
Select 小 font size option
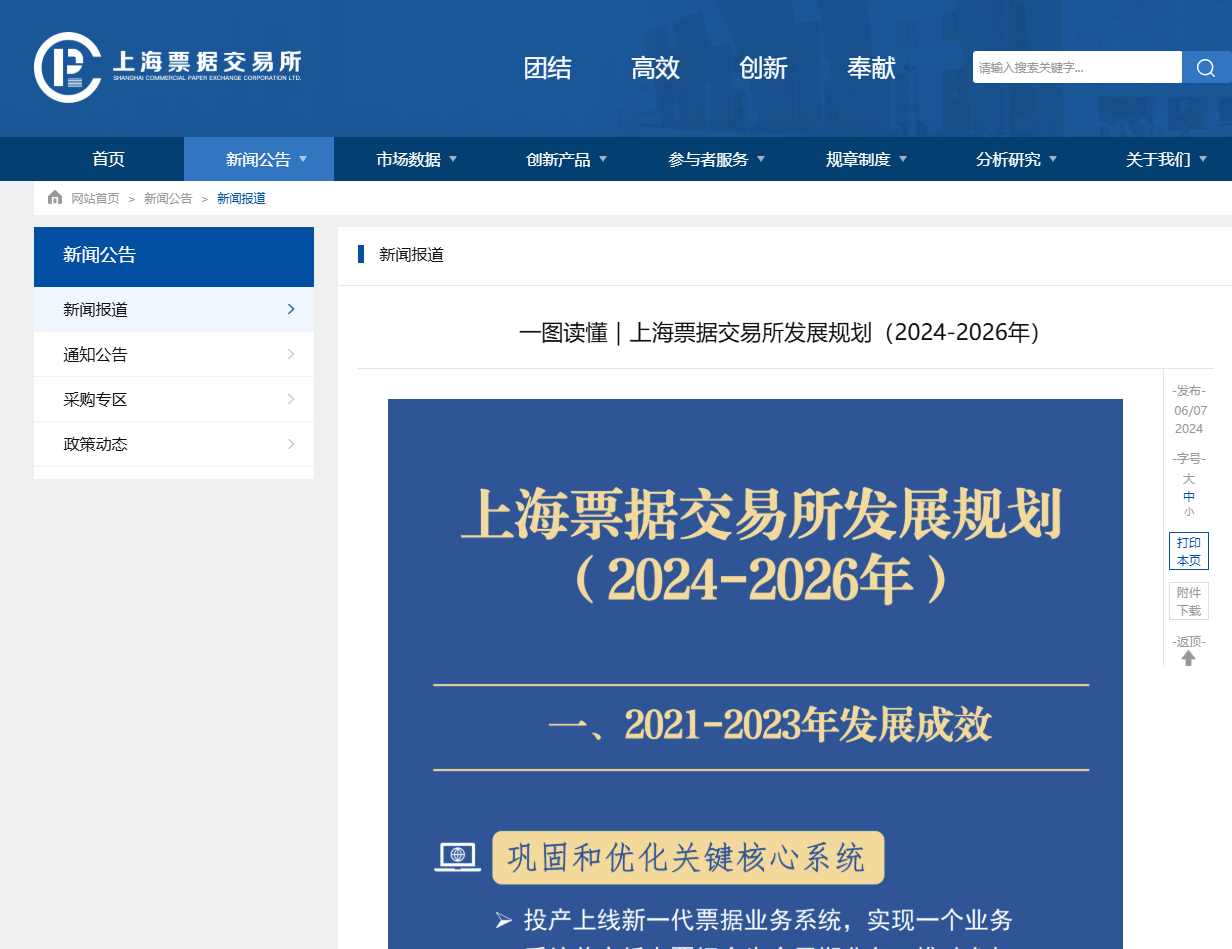click(1189, 512)
